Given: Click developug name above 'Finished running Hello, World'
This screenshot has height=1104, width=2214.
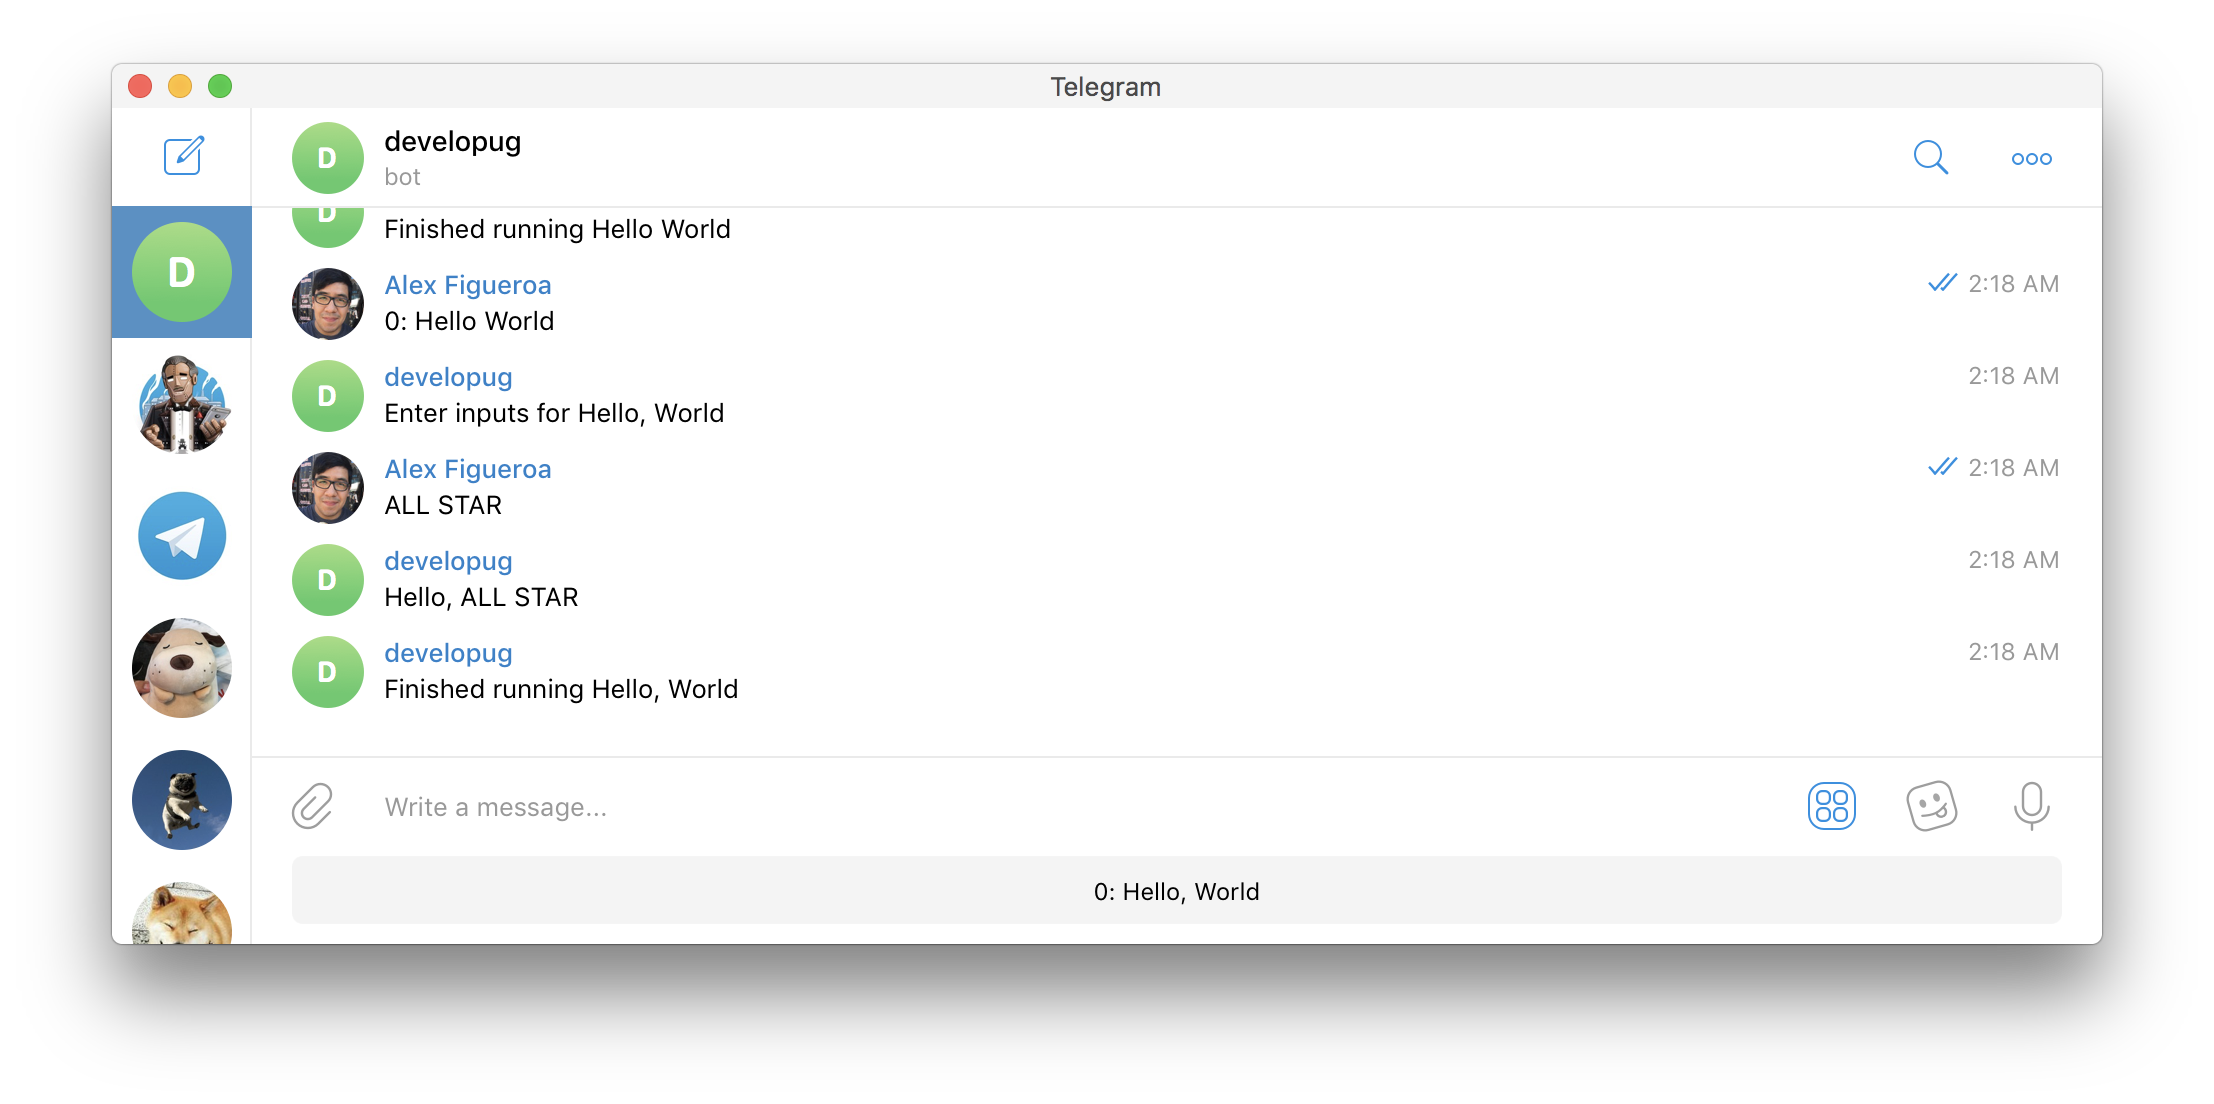Looking at the screenshot, I should pos(448,653).
